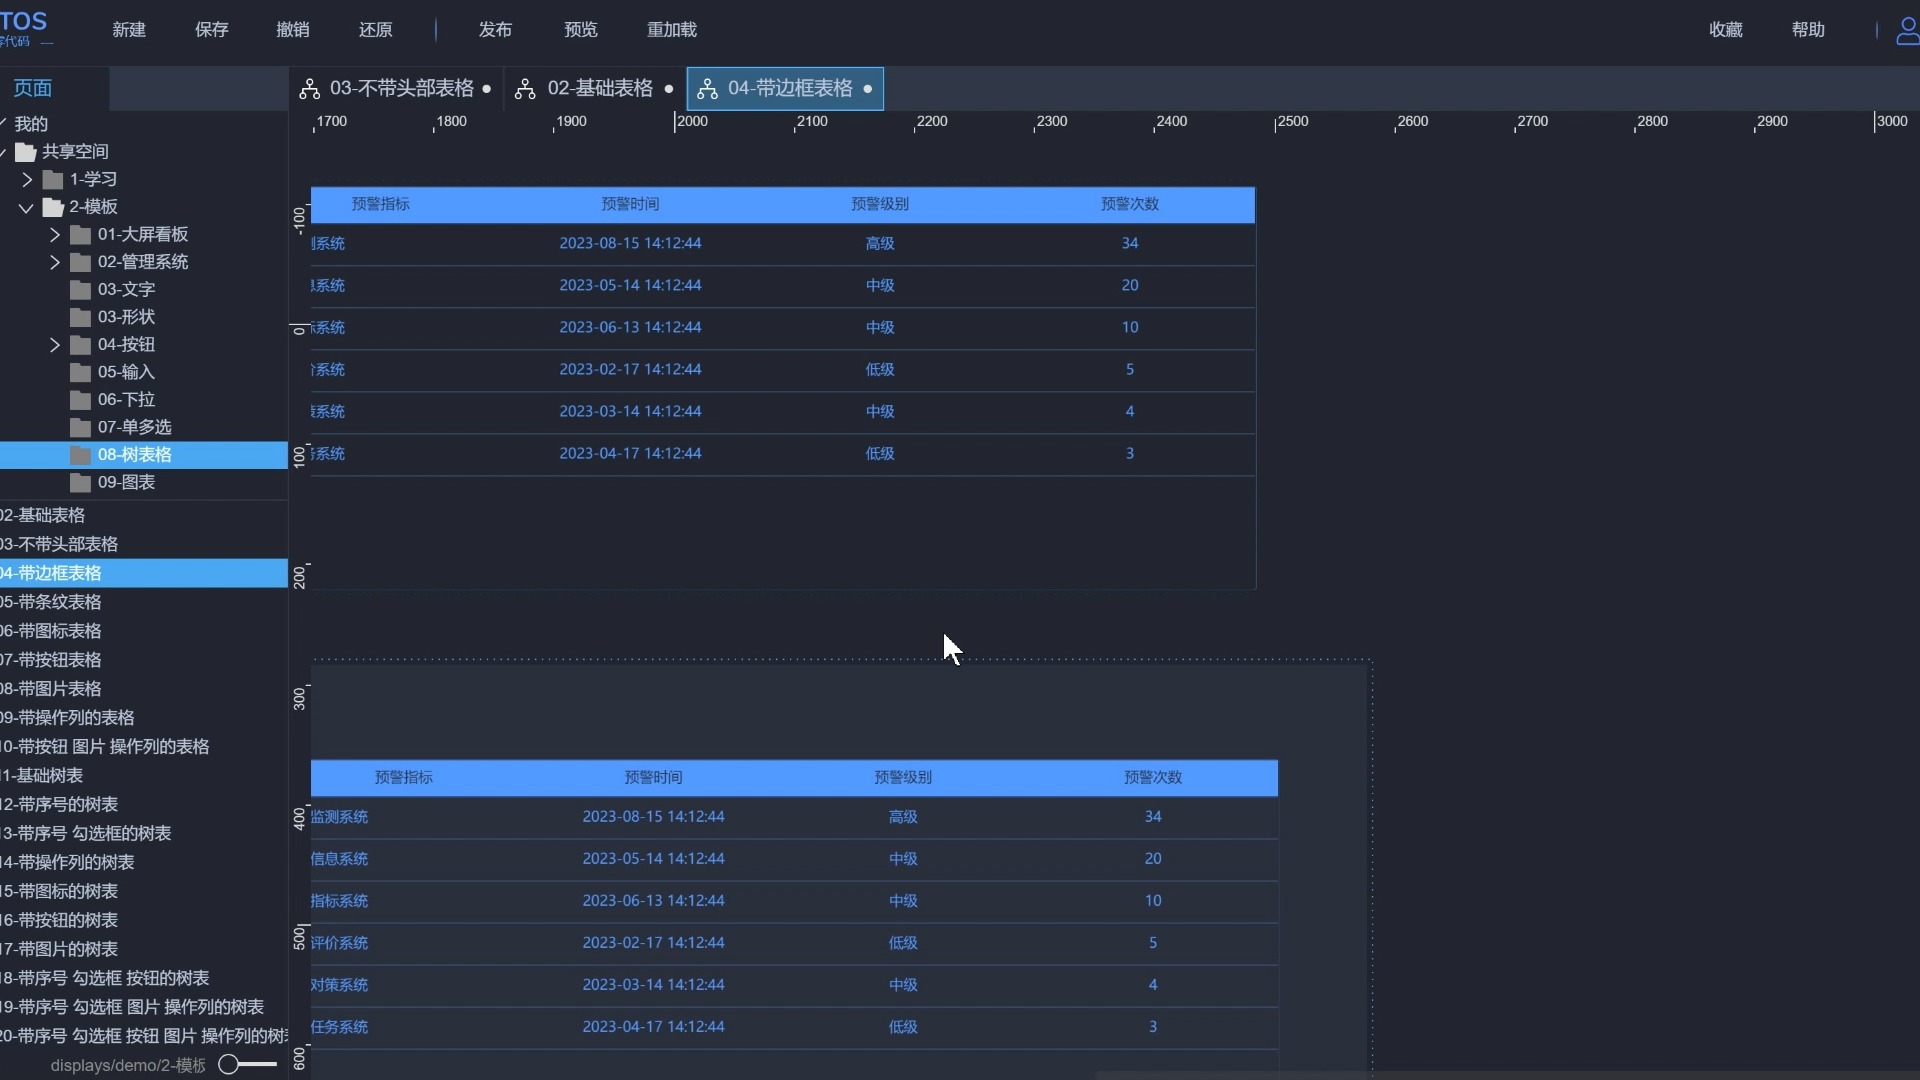Expand the 04-按钮 folder
The width and height of the screenshot is (1920, 1080).
pyautogui.click(x=55, y=345)
